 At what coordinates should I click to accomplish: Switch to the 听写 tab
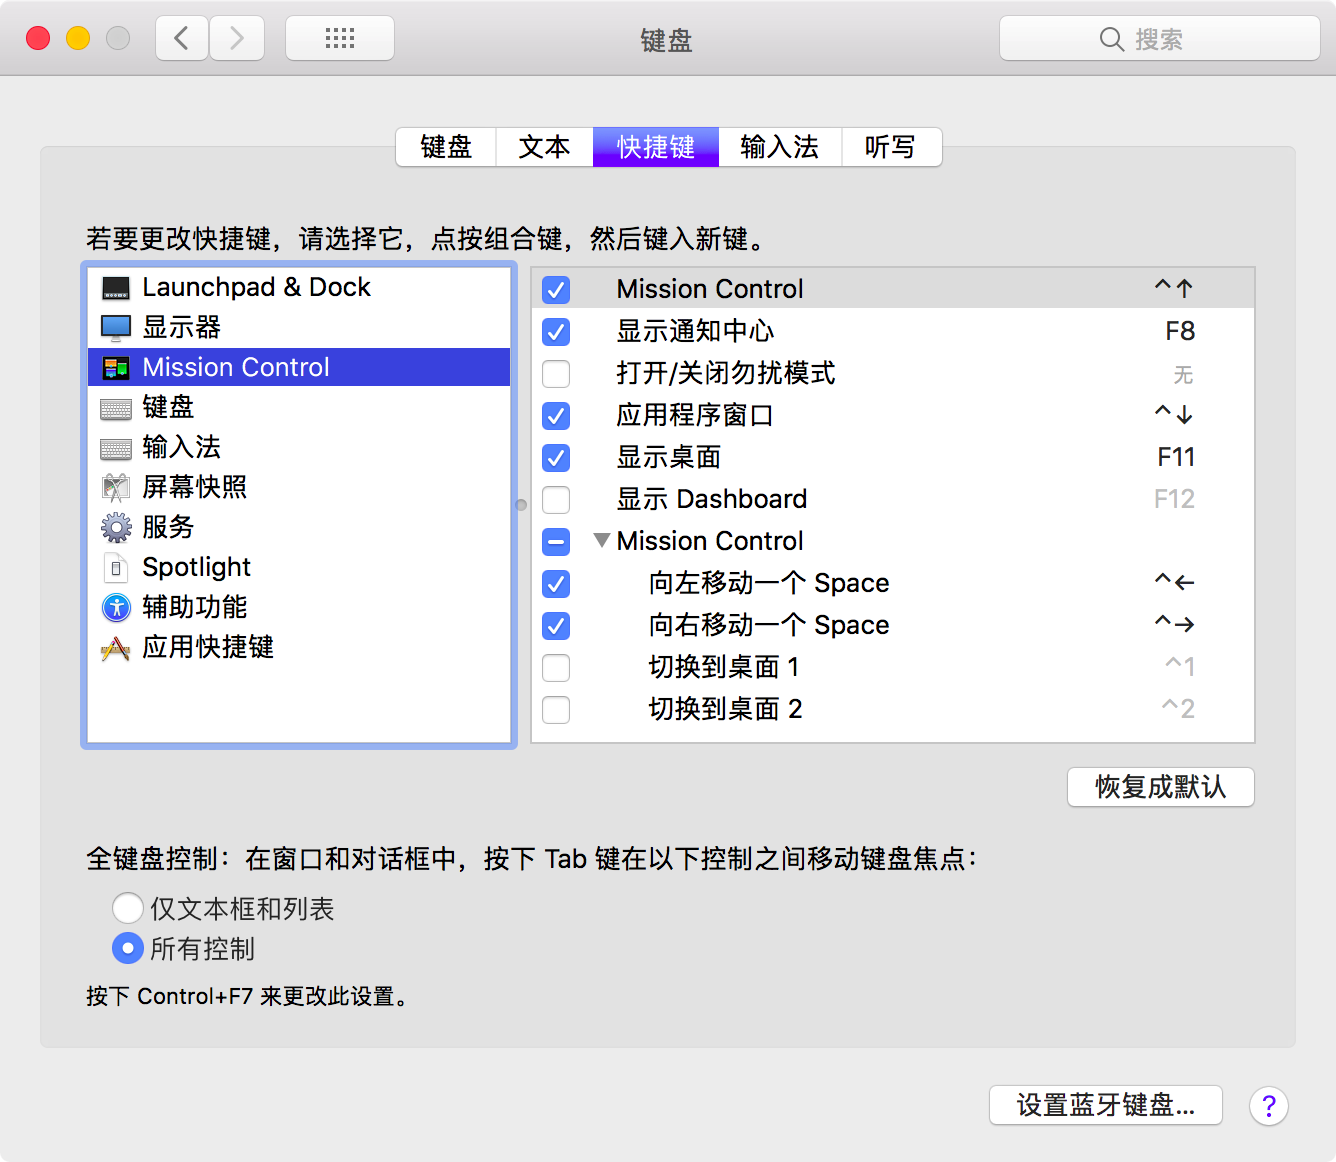tap(890, 147)
